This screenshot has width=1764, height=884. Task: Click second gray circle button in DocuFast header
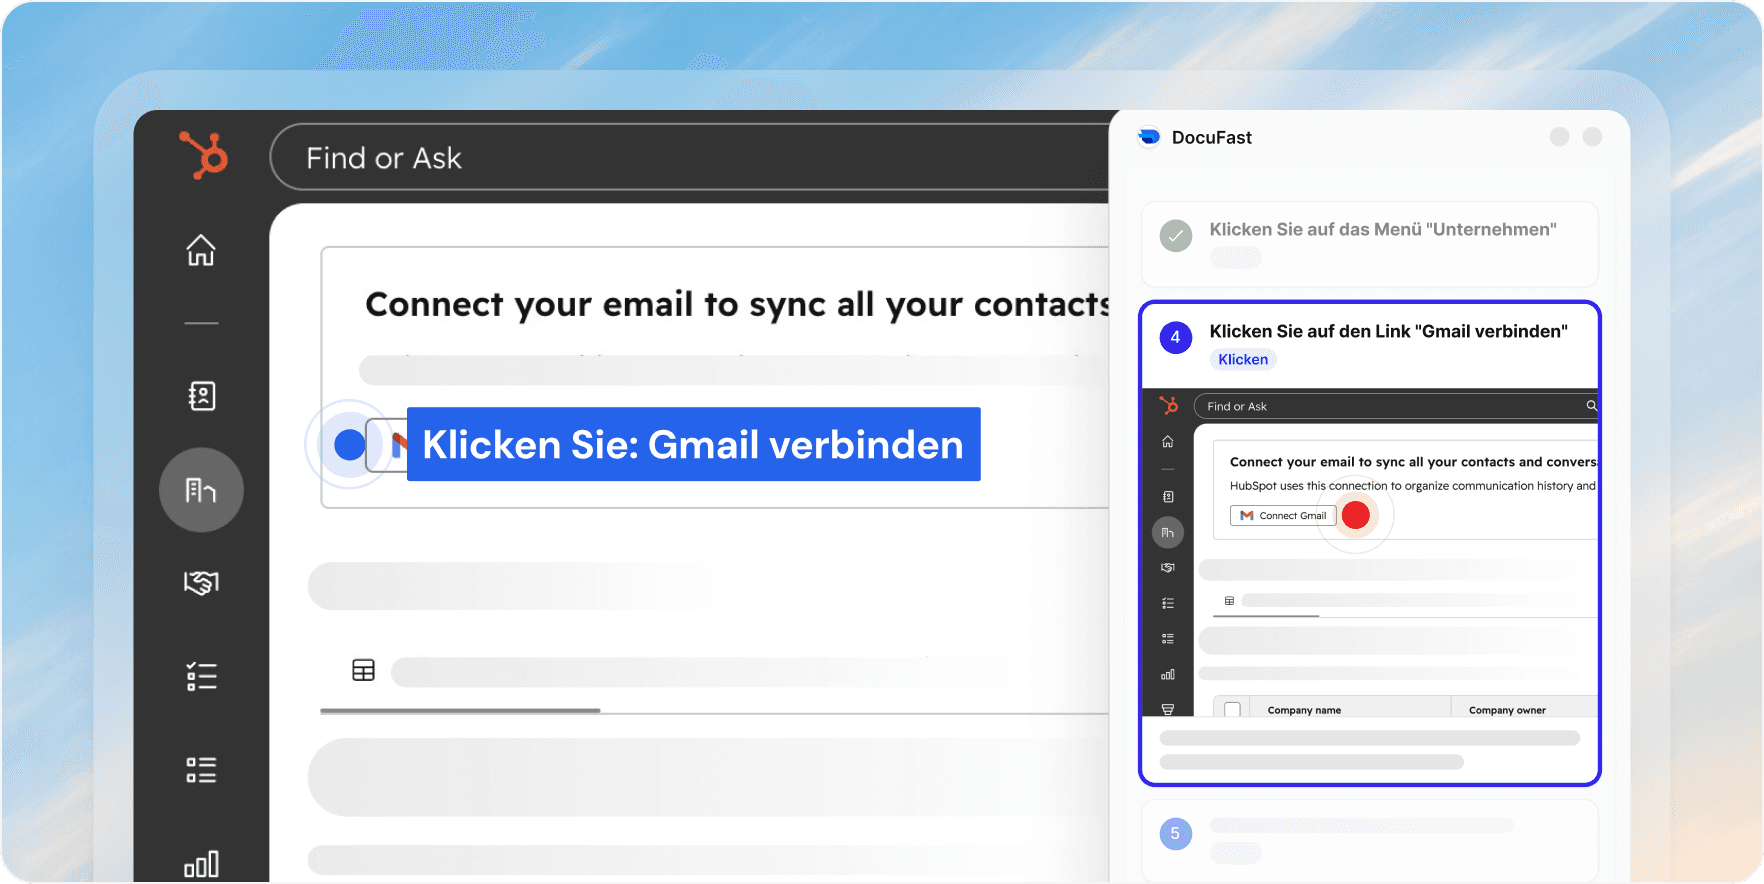(x=1592, y=137)
